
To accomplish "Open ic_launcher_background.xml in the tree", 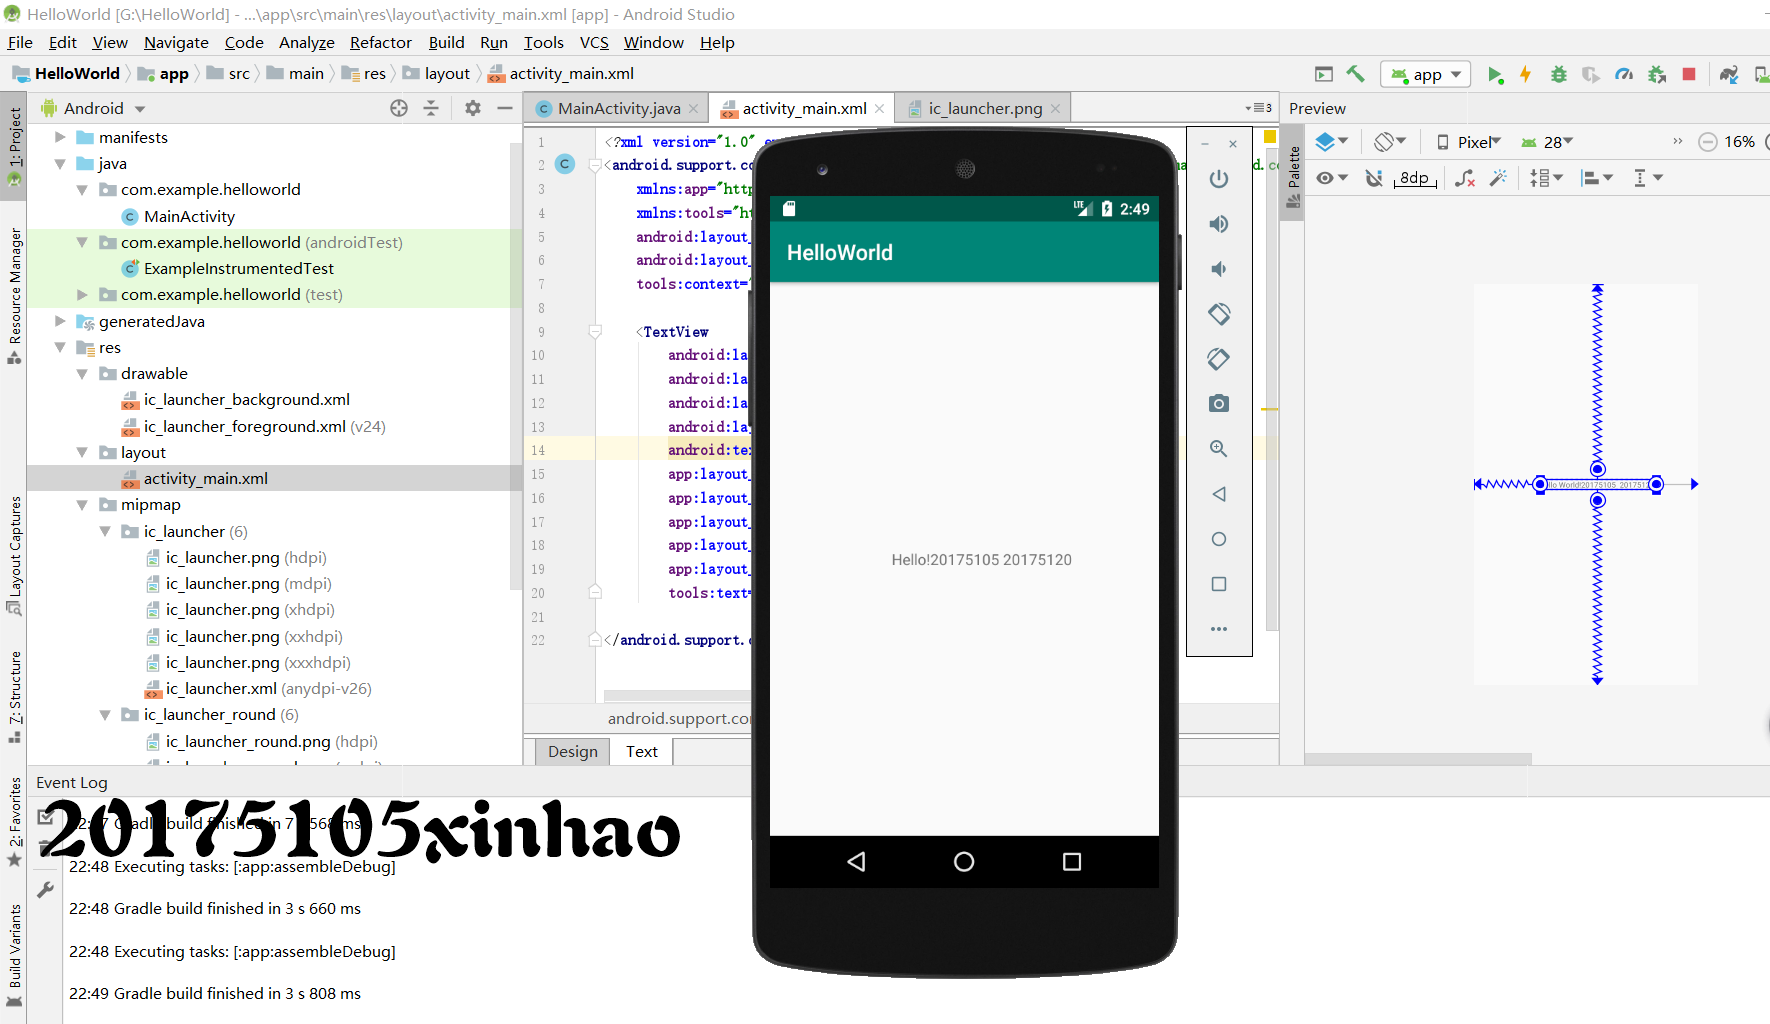I will point(246,400).
